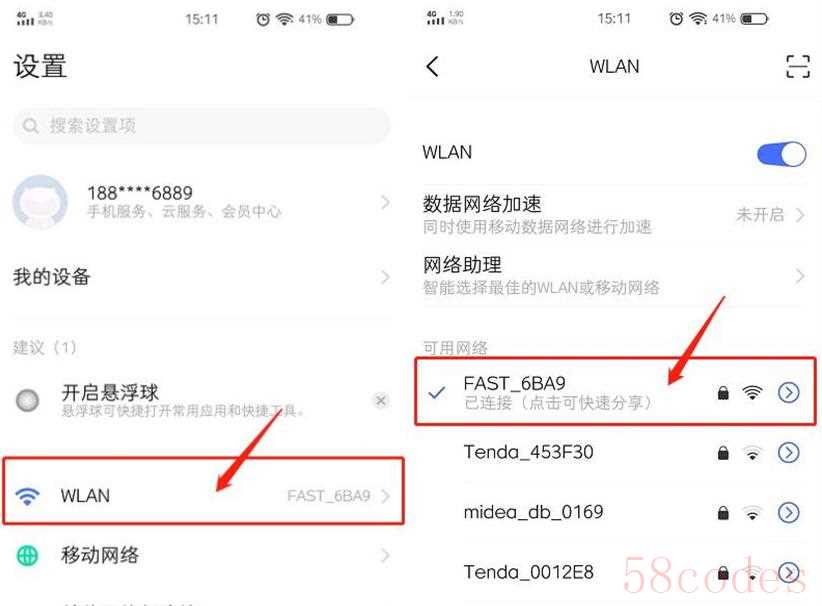Image resolution: width=822 pixels, height=606 pixels.
Task: Open the account row 188****6889
Action: point(201,202)
